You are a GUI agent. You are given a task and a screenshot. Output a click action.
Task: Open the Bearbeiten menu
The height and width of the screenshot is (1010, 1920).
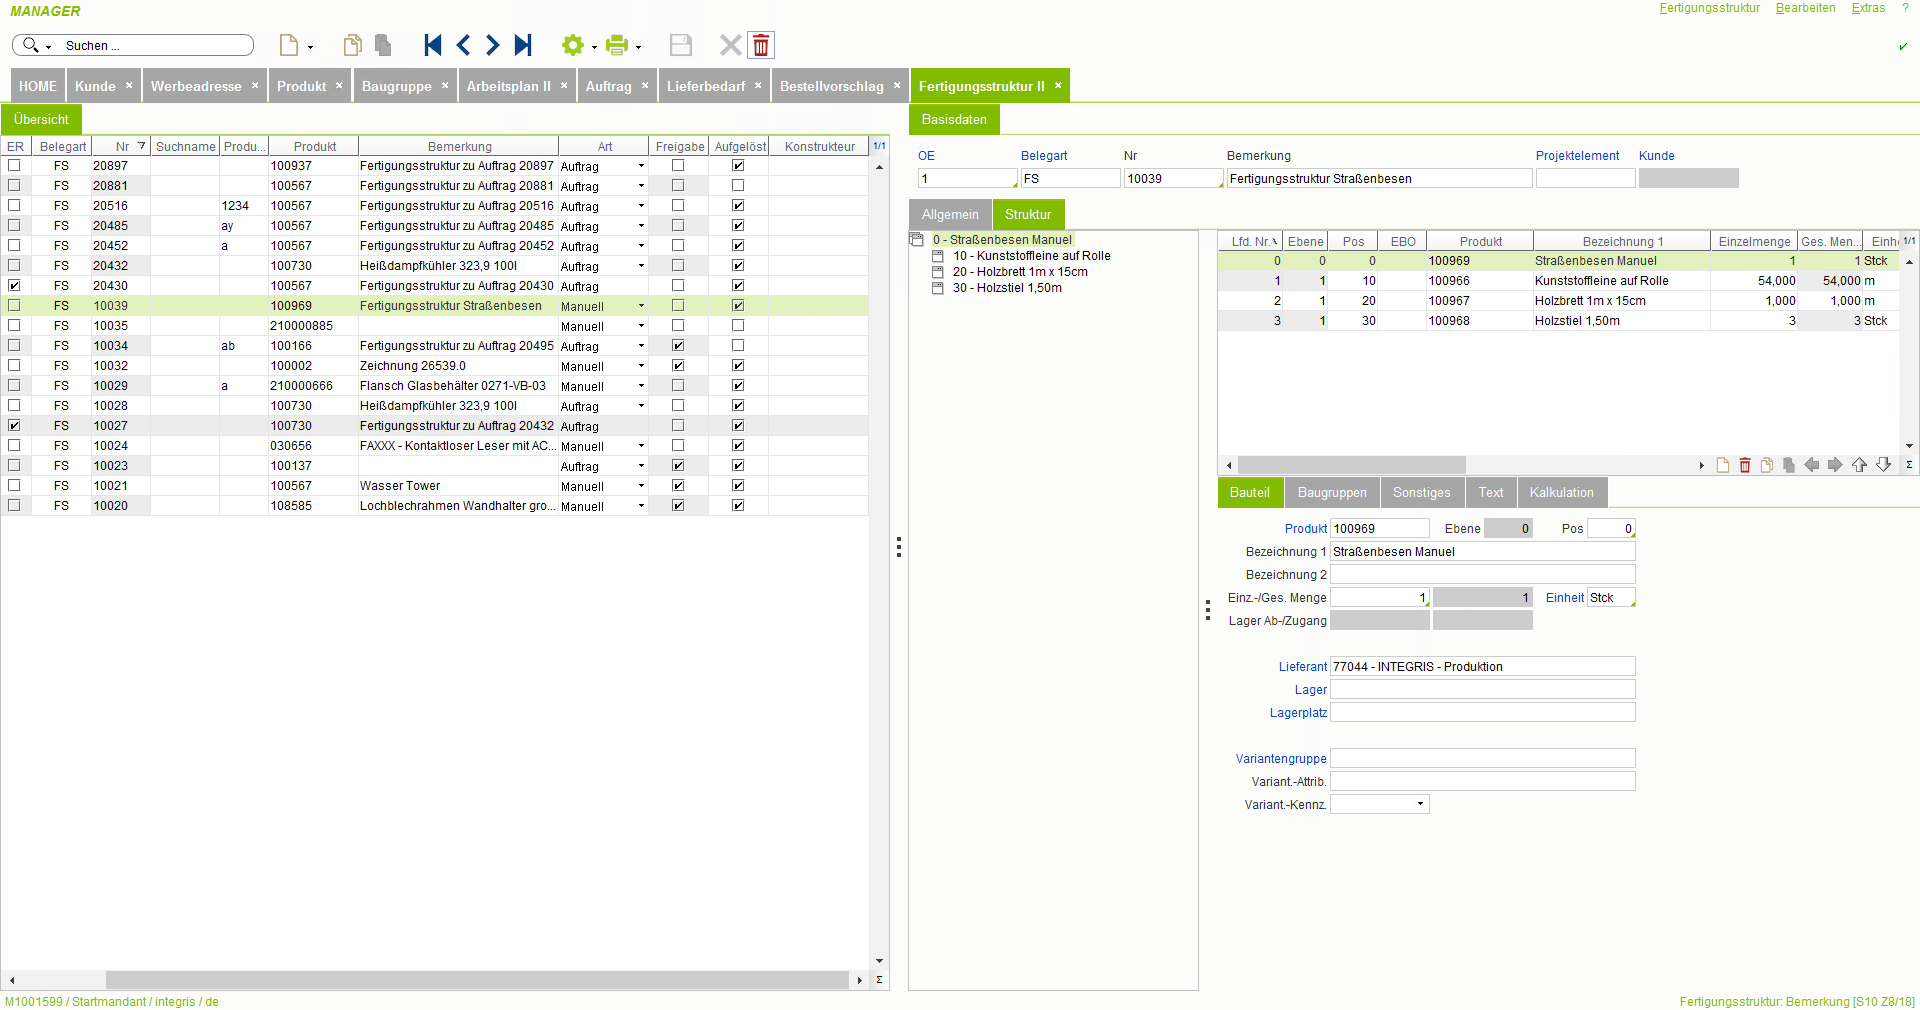pyautogui.click(x=1805, y=8)
